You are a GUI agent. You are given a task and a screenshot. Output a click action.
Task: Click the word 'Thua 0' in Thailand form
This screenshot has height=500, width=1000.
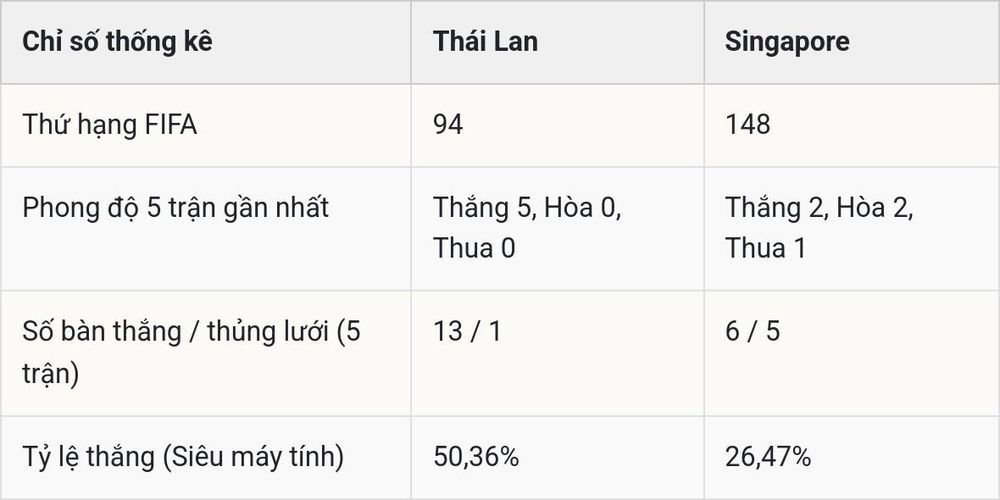[x=474, y=249]
